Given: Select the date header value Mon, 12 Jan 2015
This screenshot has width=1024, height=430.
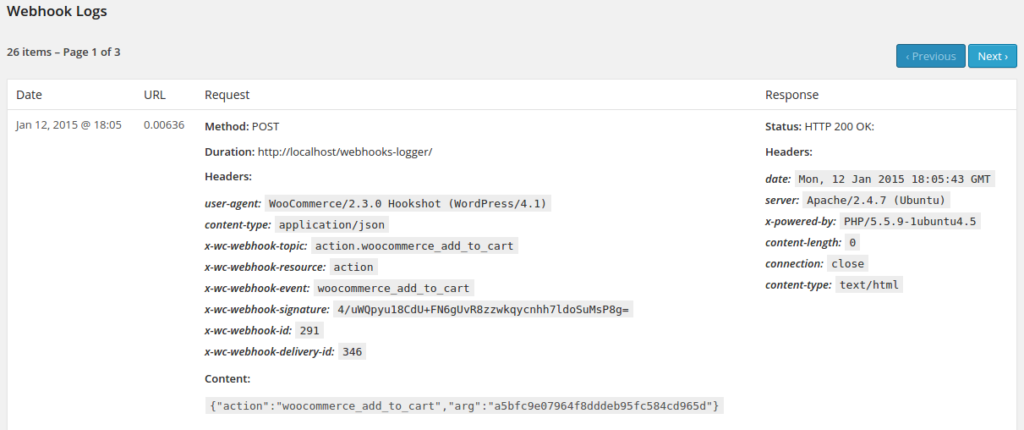Looking at the screenshot, I should point(895,178).
